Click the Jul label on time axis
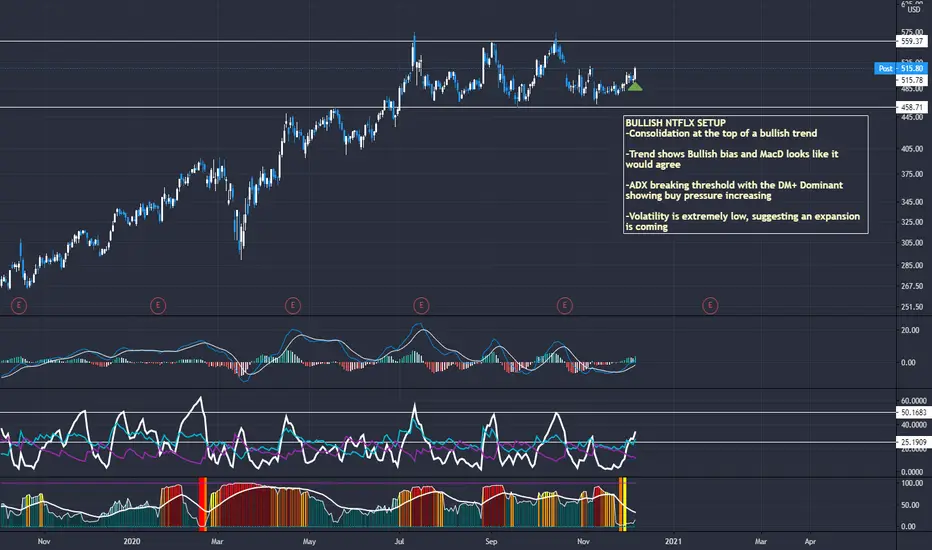Image resolution: width=932 pixels, height=550 pixels. pyautogui.click(x=399, y=542)
